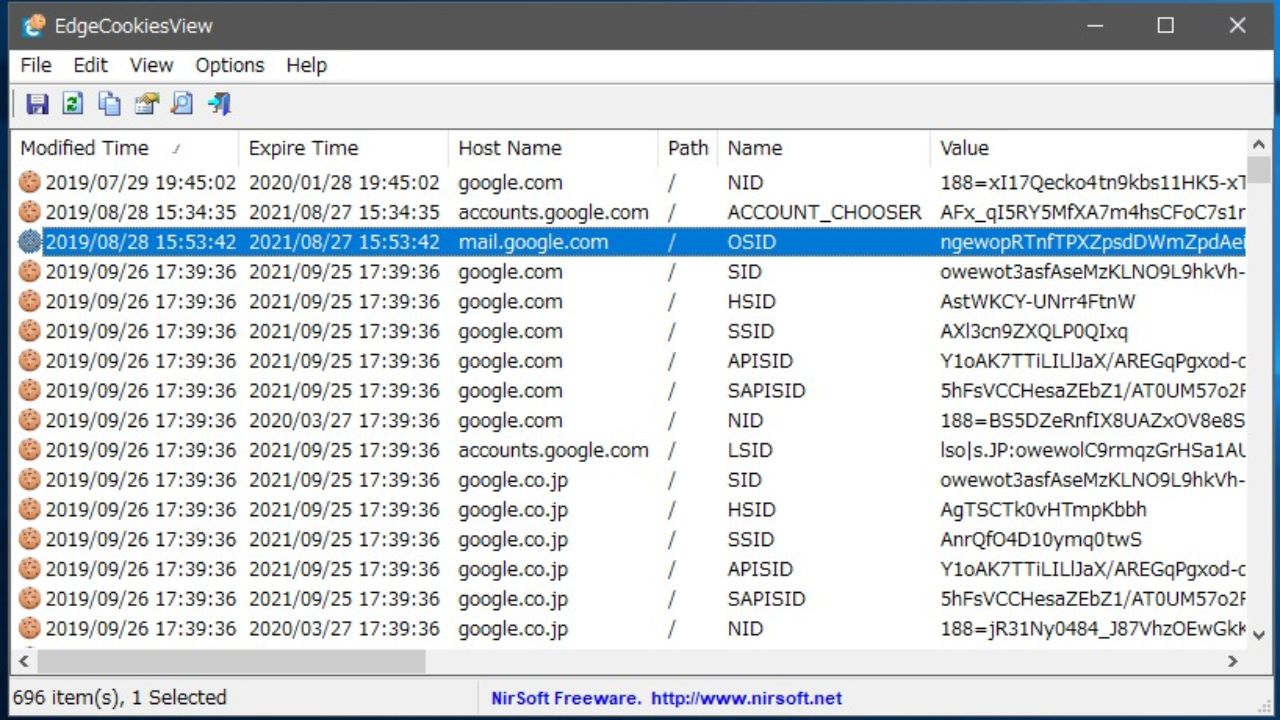Screen dimensions: 1280x720
Task: Sort by the Path column header
Action: [x=688, y=148]
